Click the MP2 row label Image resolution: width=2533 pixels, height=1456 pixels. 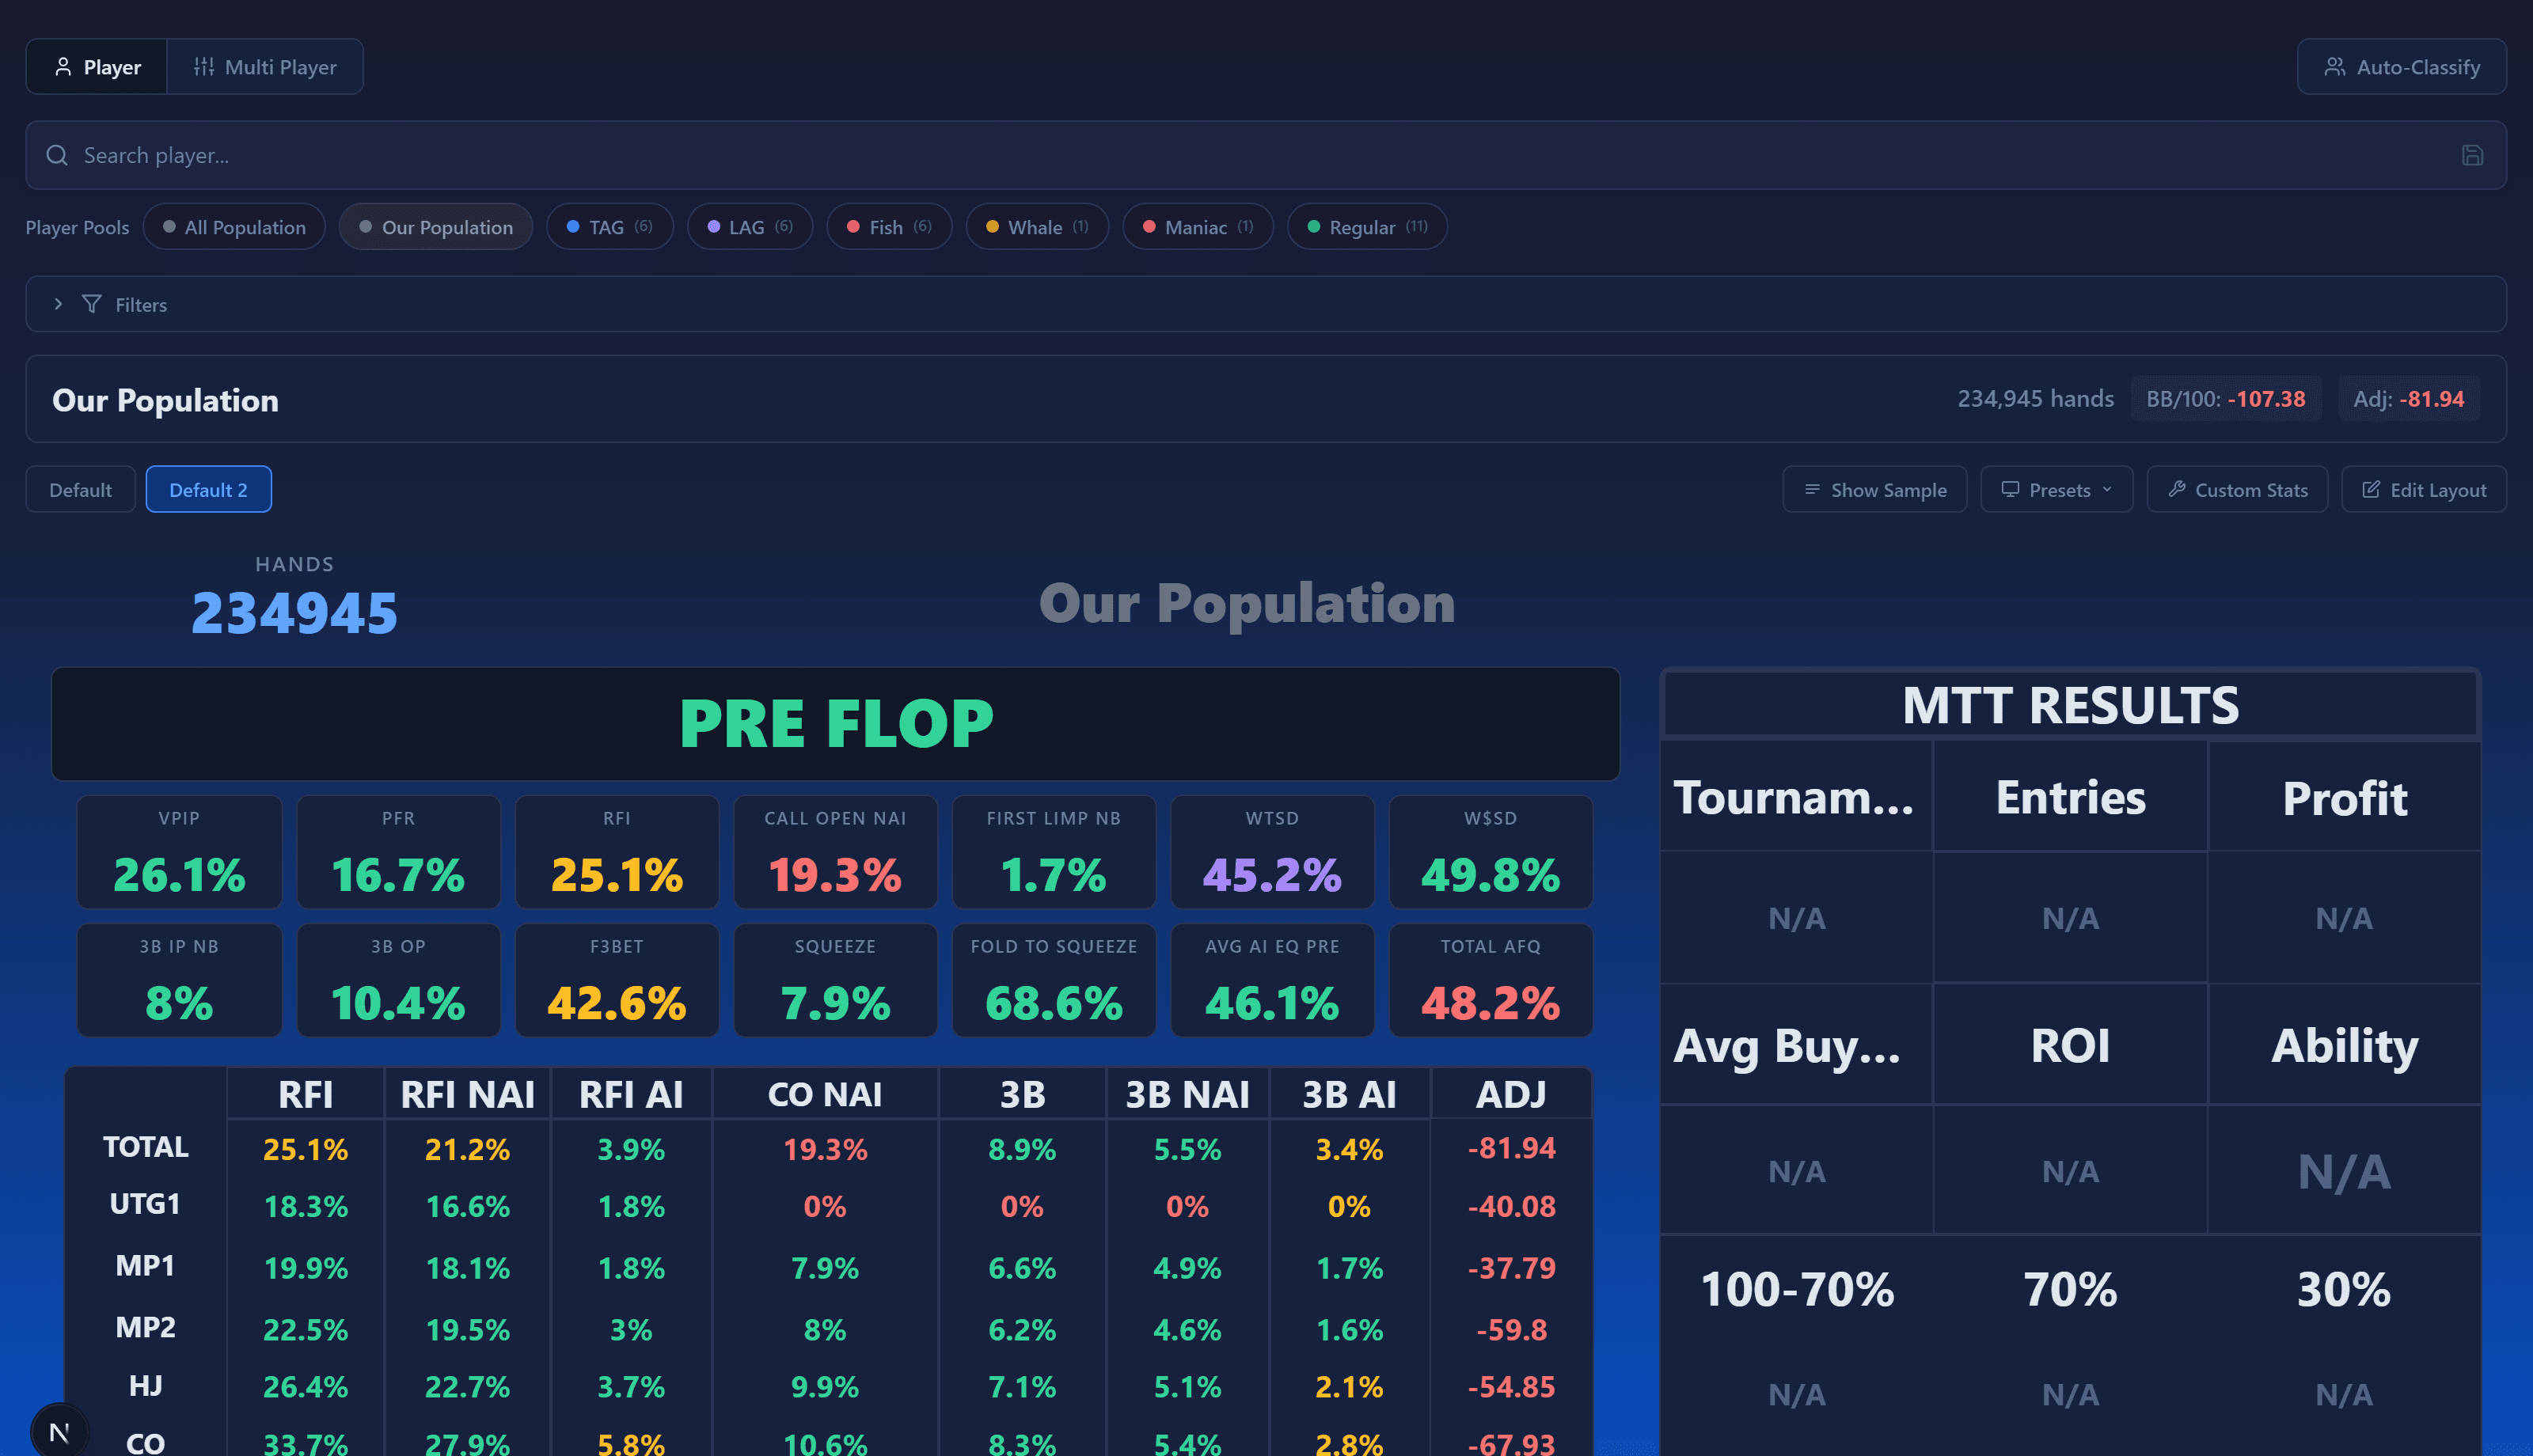pyautogui.click(x=145, y=1327)
